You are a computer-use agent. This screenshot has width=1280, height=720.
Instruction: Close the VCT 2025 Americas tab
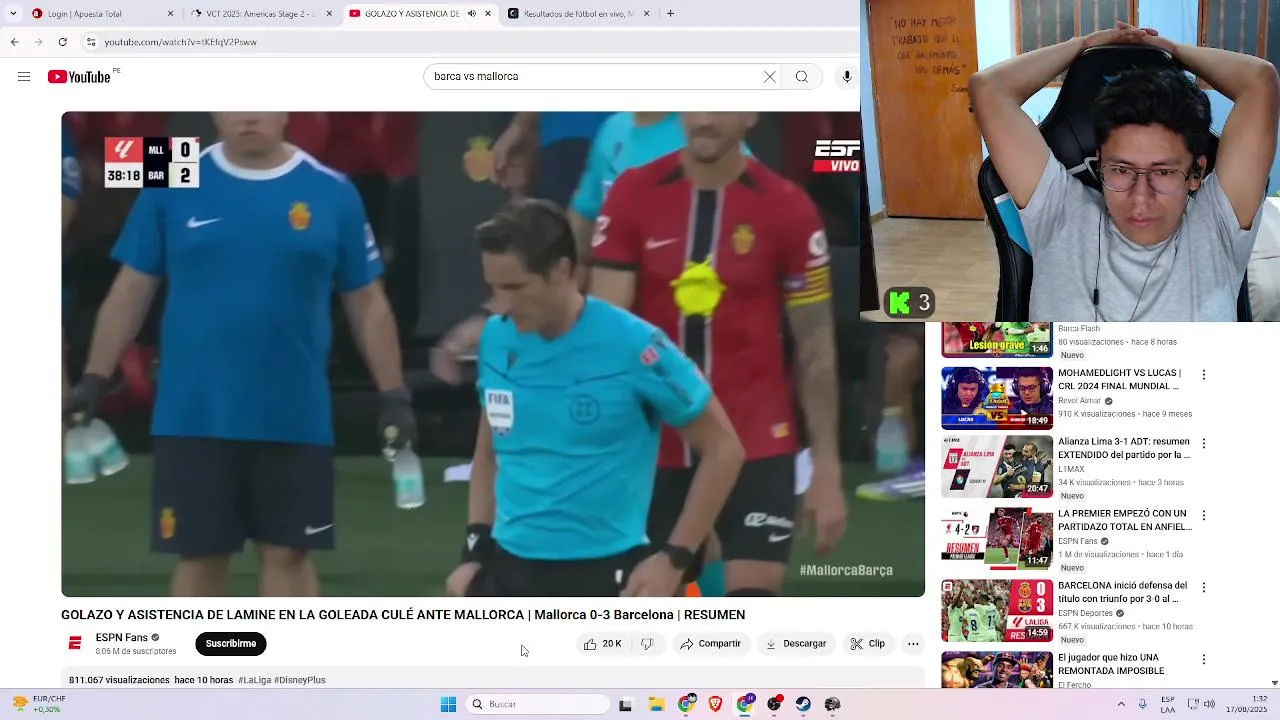click(328, 14)
